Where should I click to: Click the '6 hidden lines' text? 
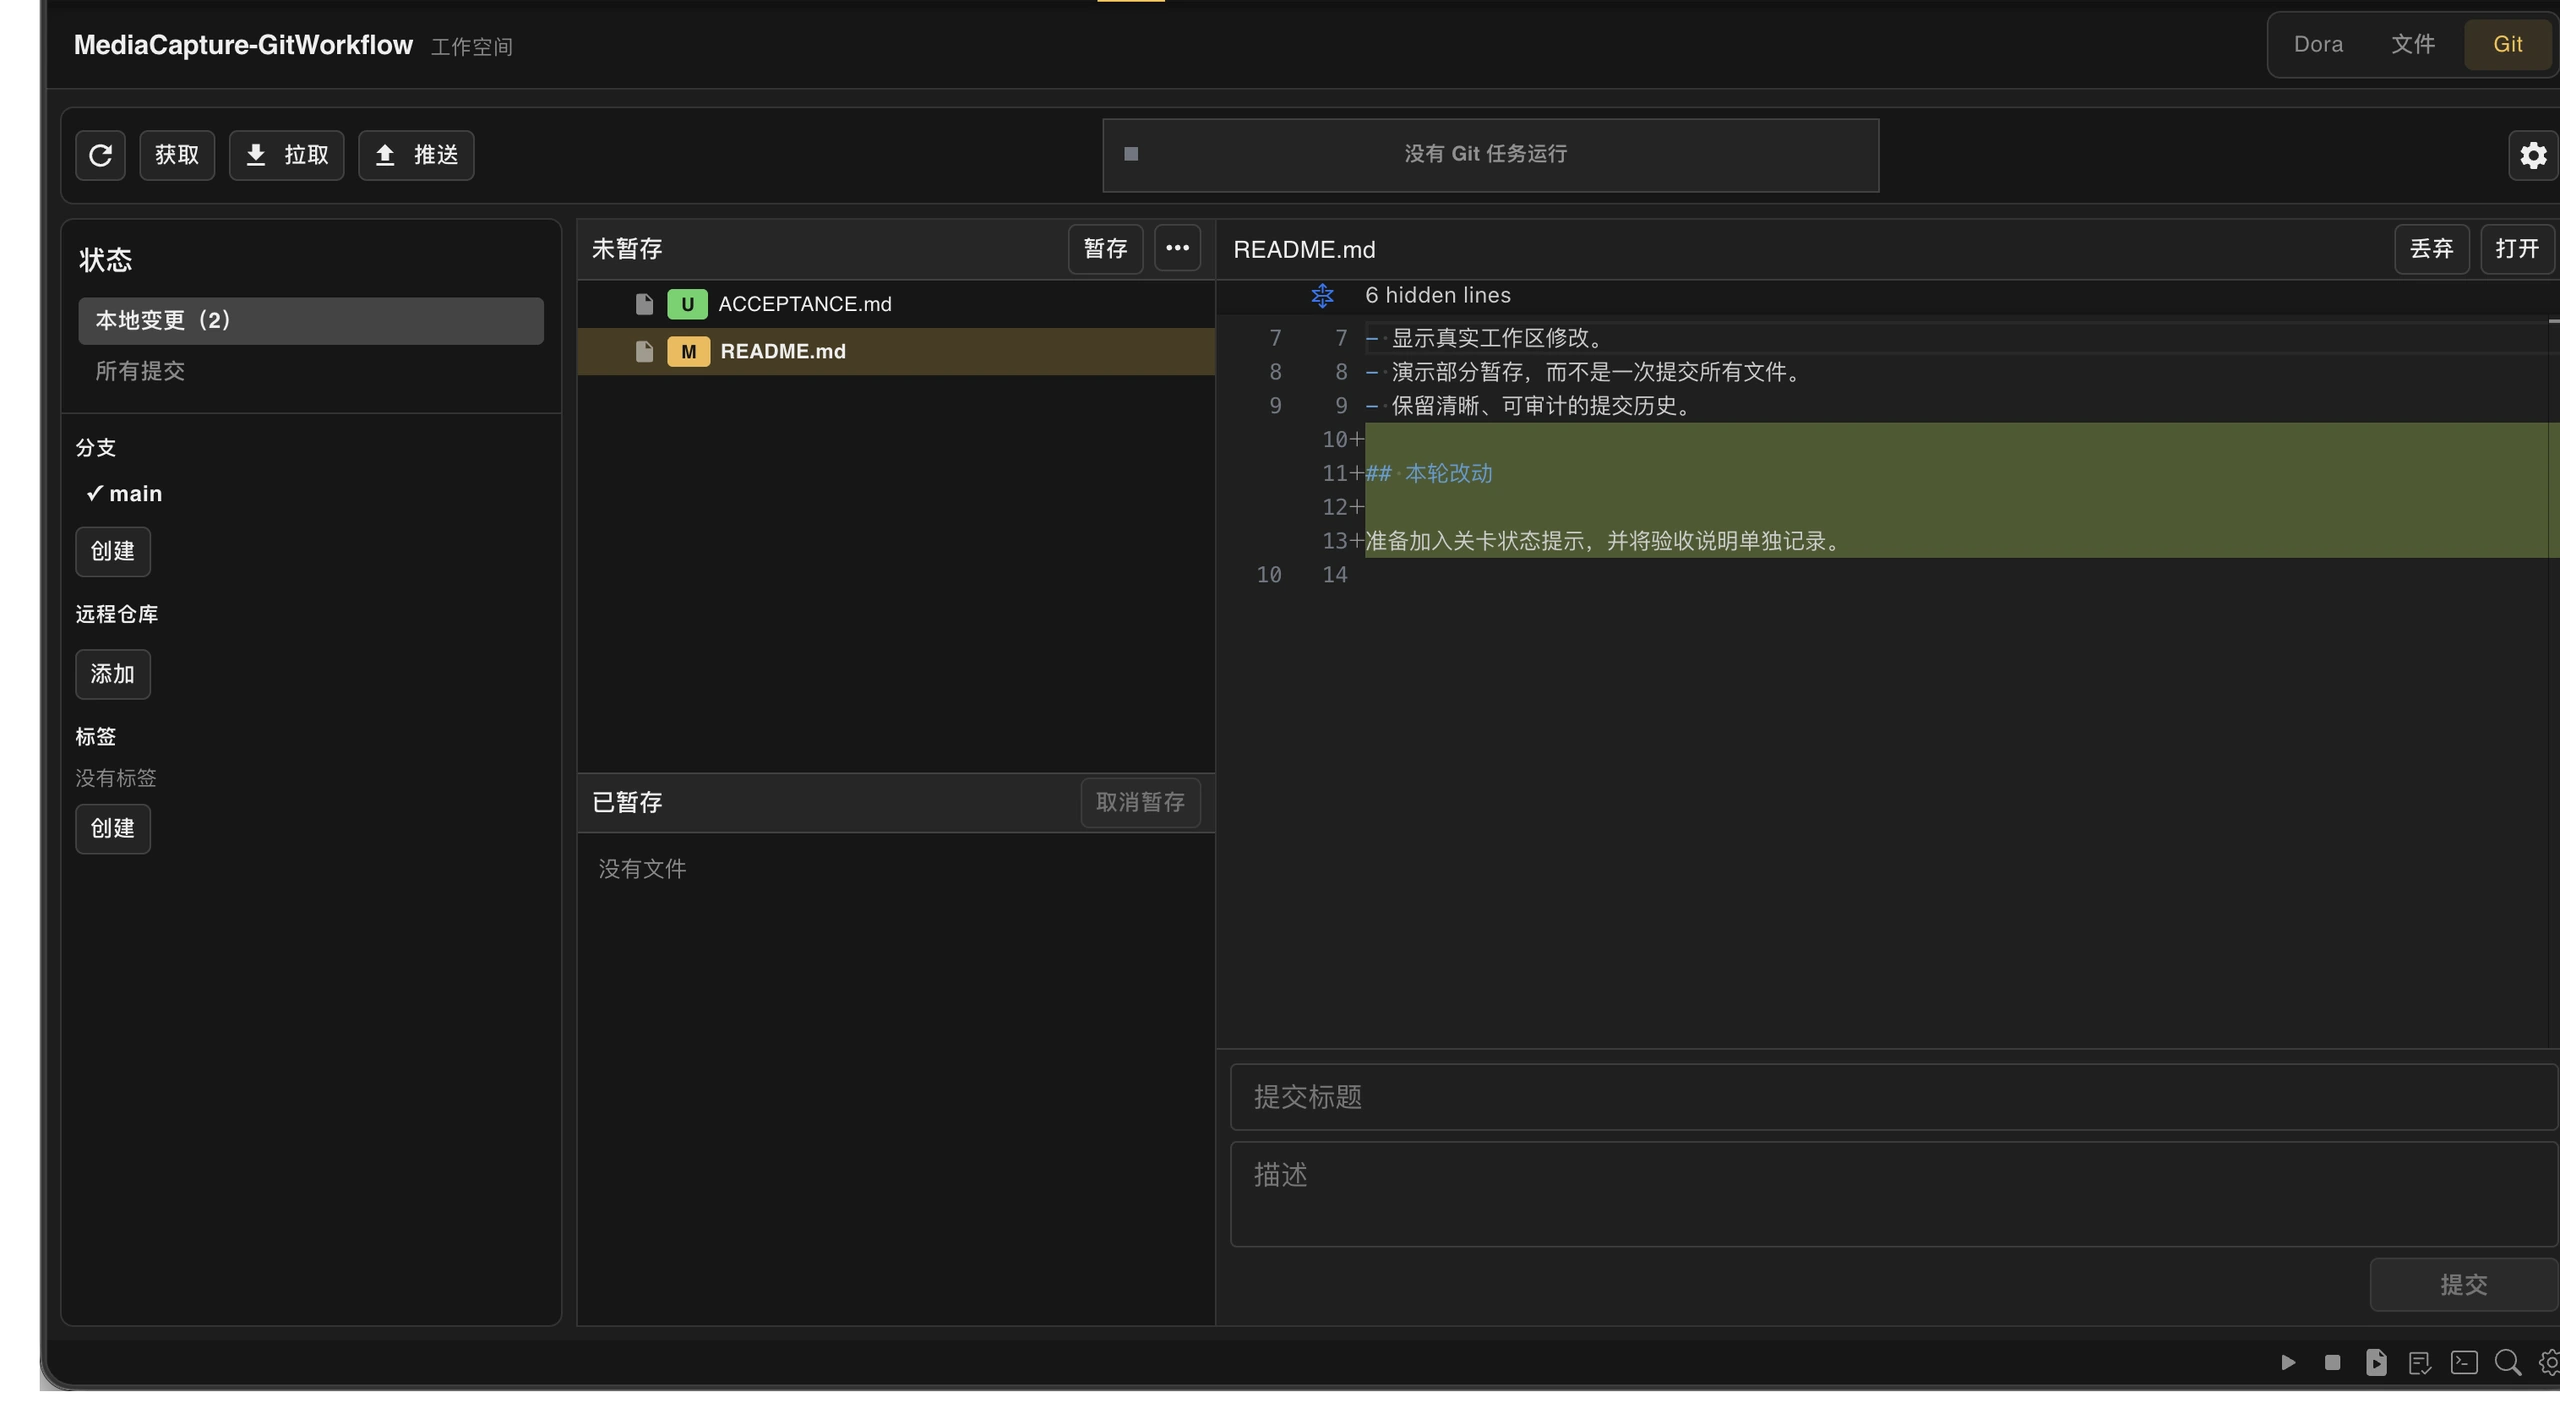1438,296
